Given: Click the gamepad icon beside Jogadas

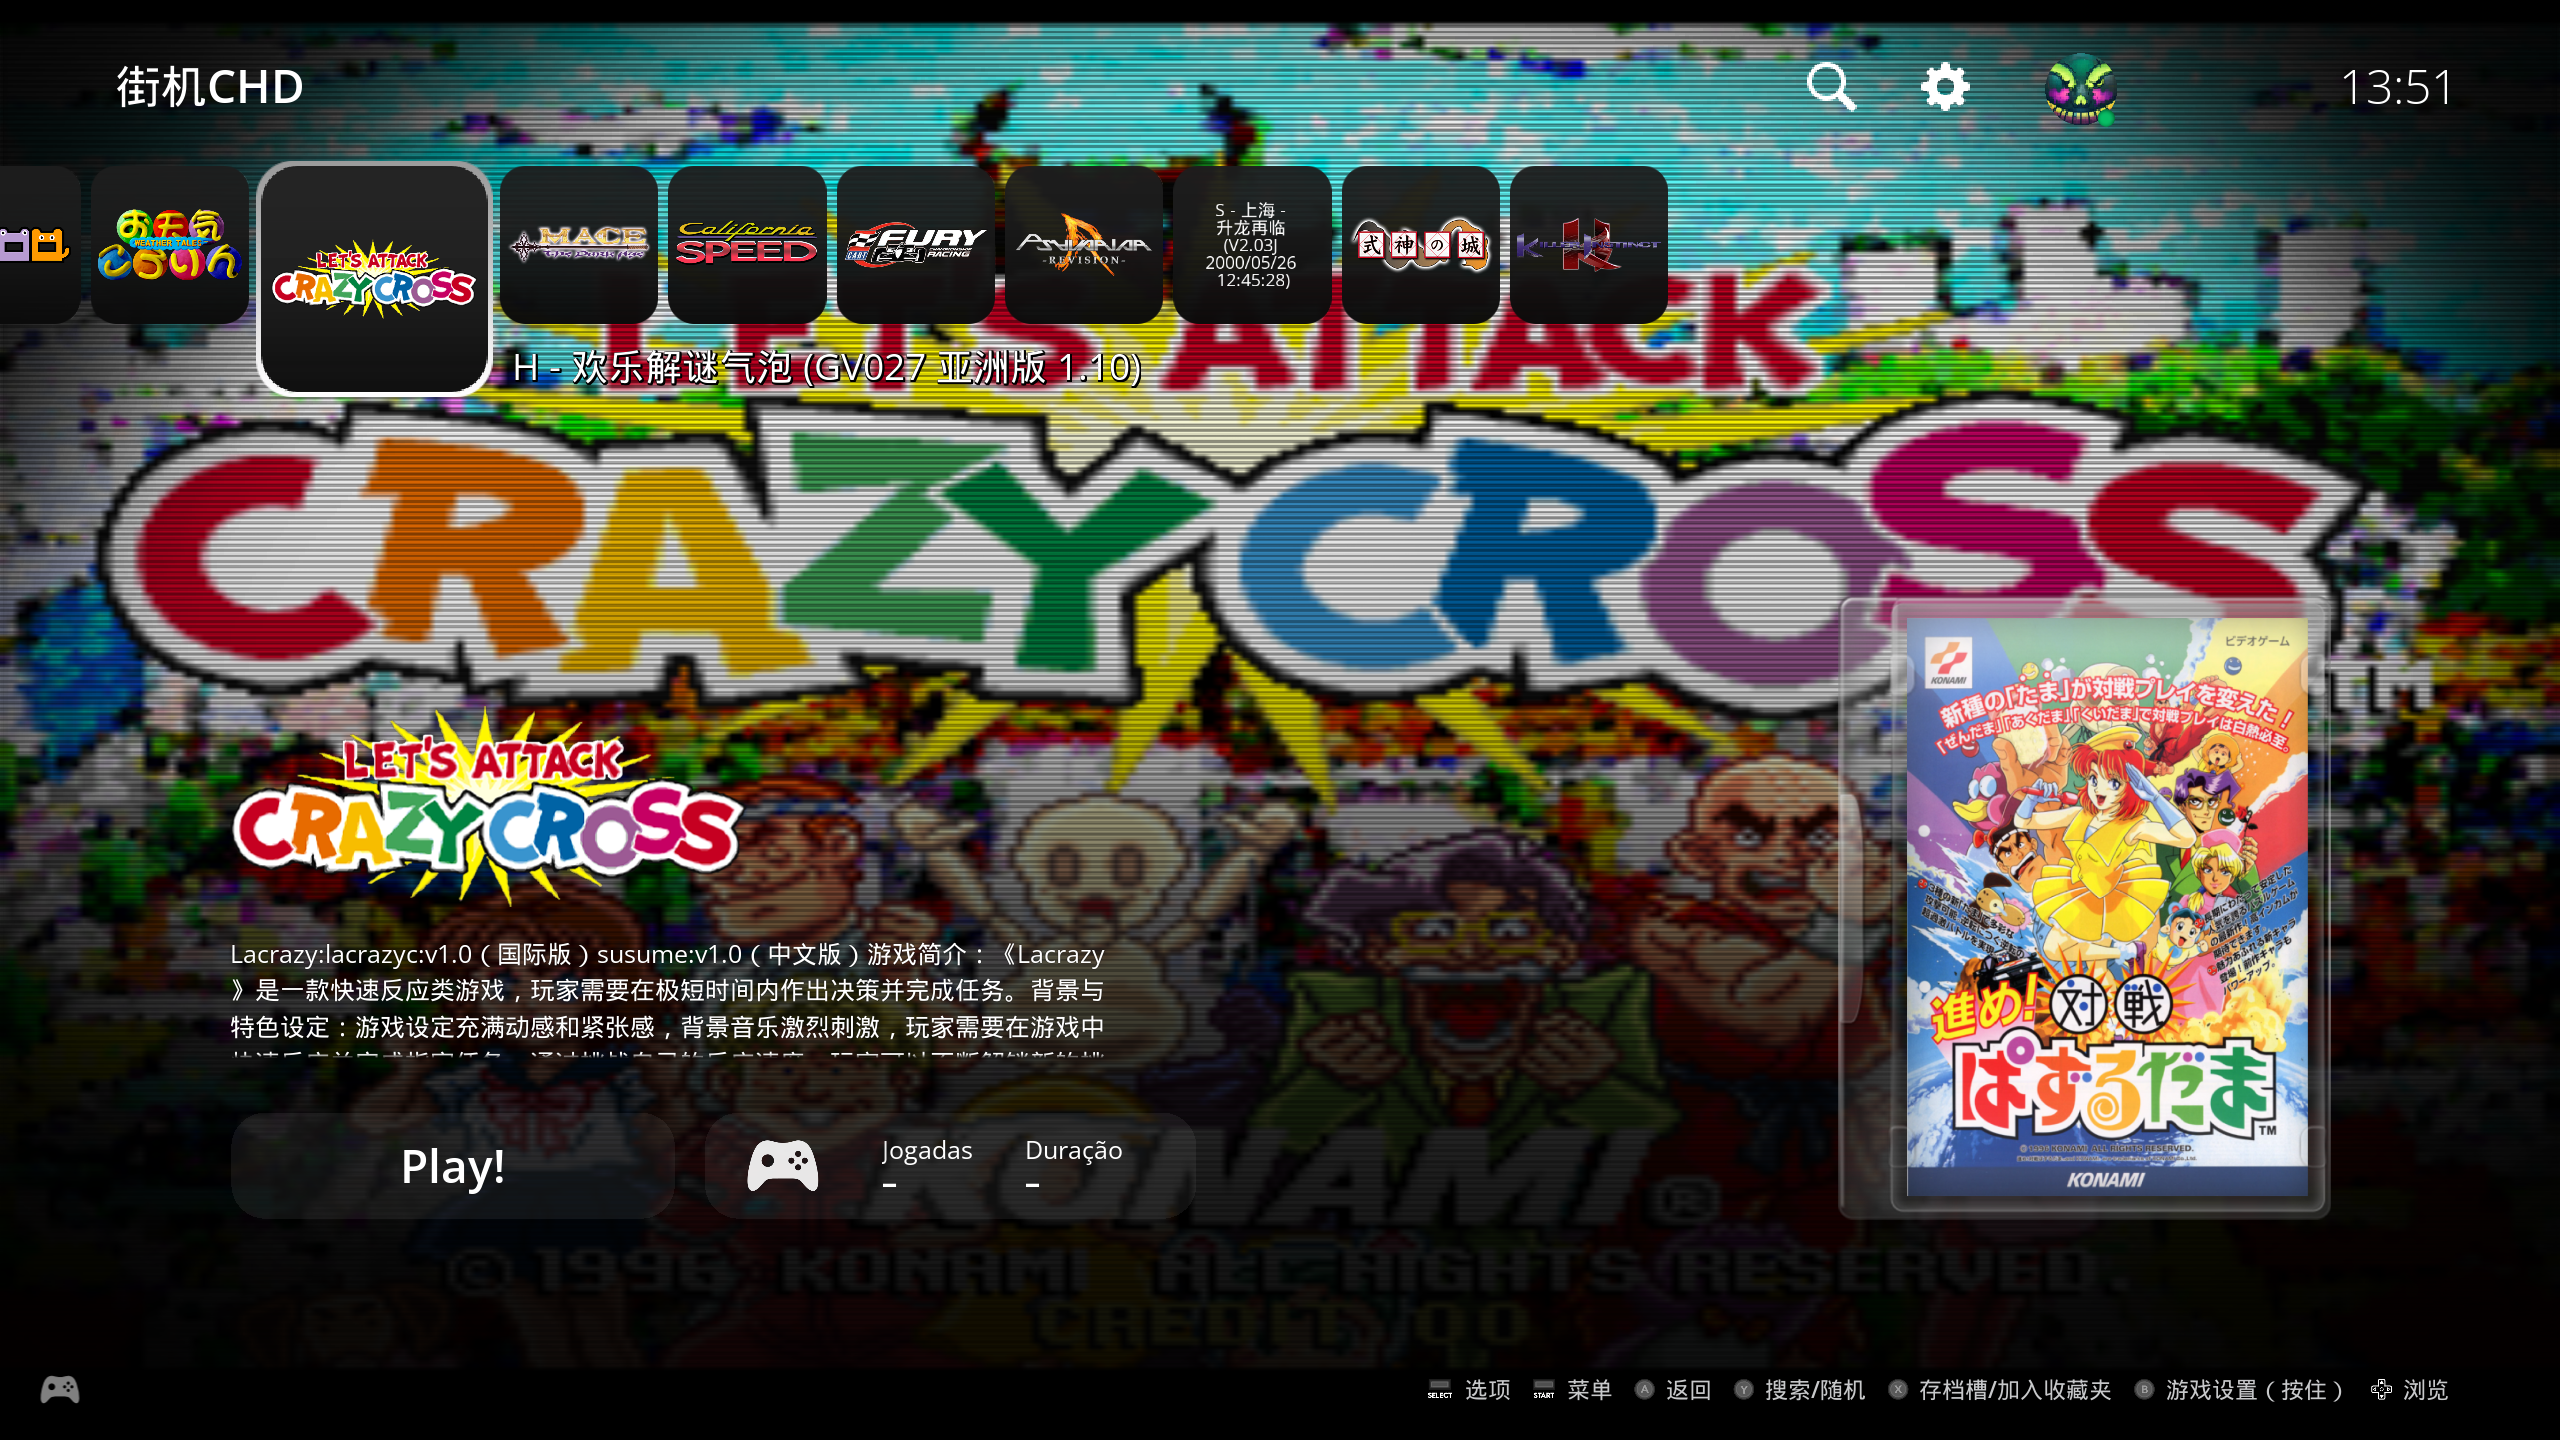Looking at the screenshot, I should tap(783, 1166).
